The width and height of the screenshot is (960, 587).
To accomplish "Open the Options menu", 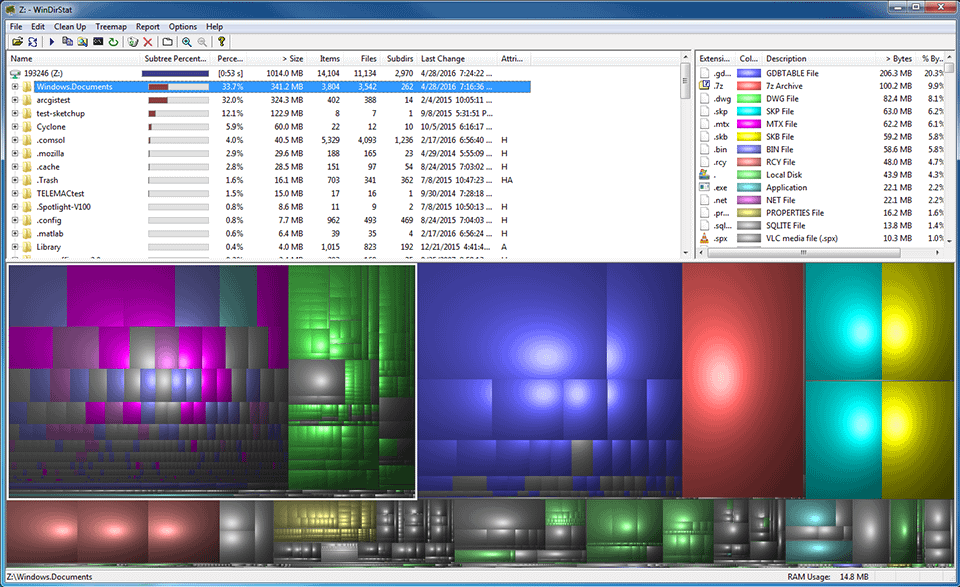I will [x=183, y=26].
